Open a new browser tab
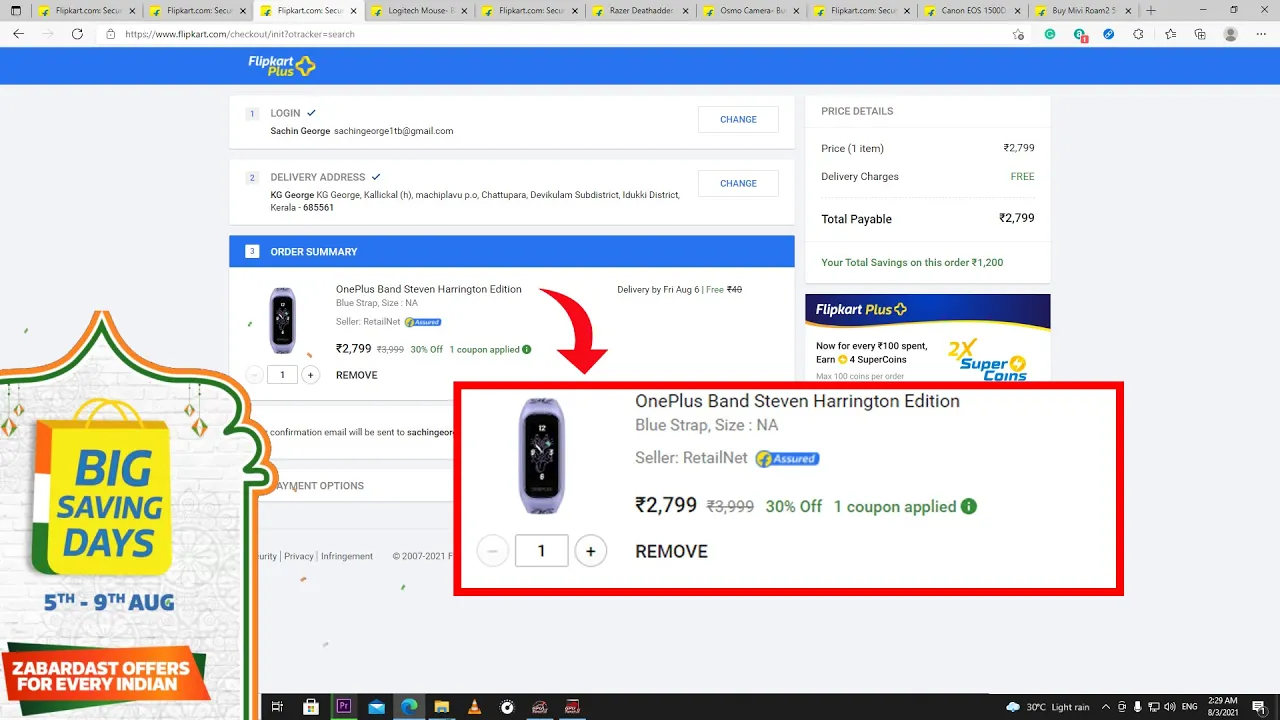 point(1151,10)
